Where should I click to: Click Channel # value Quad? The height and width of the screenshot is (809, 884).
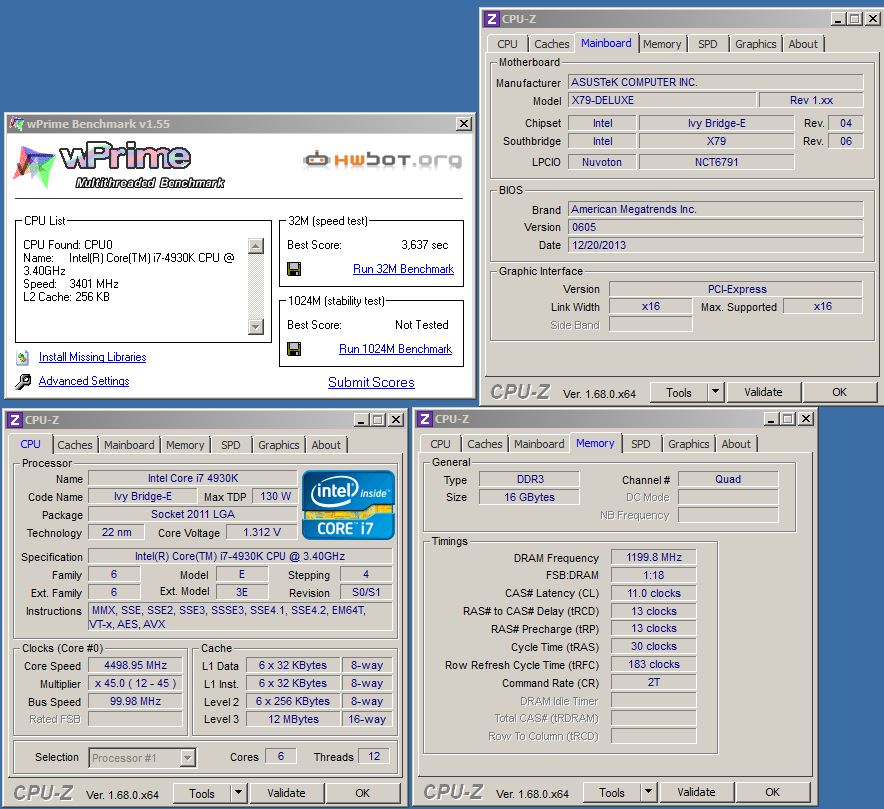tap(728, 479)
